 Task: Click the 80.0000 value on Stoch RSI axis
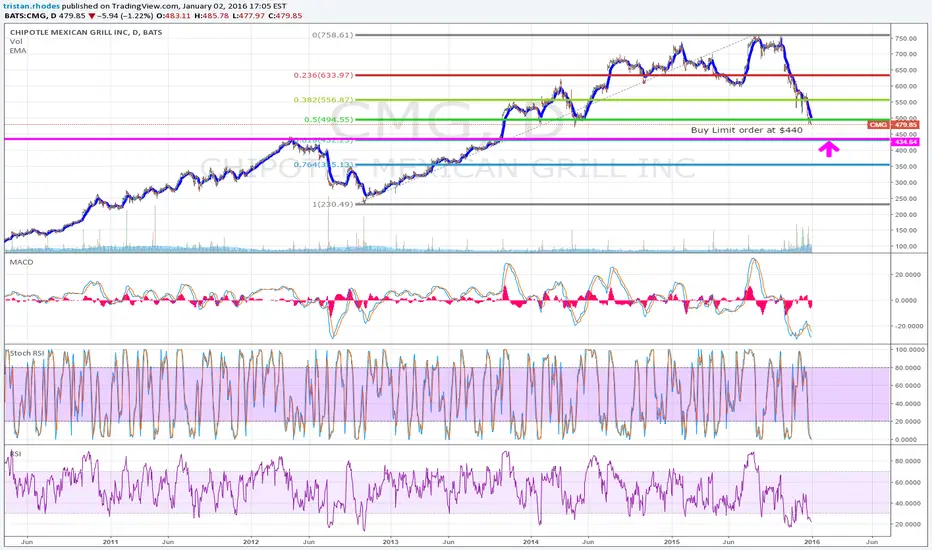click(x=909, y=367)
